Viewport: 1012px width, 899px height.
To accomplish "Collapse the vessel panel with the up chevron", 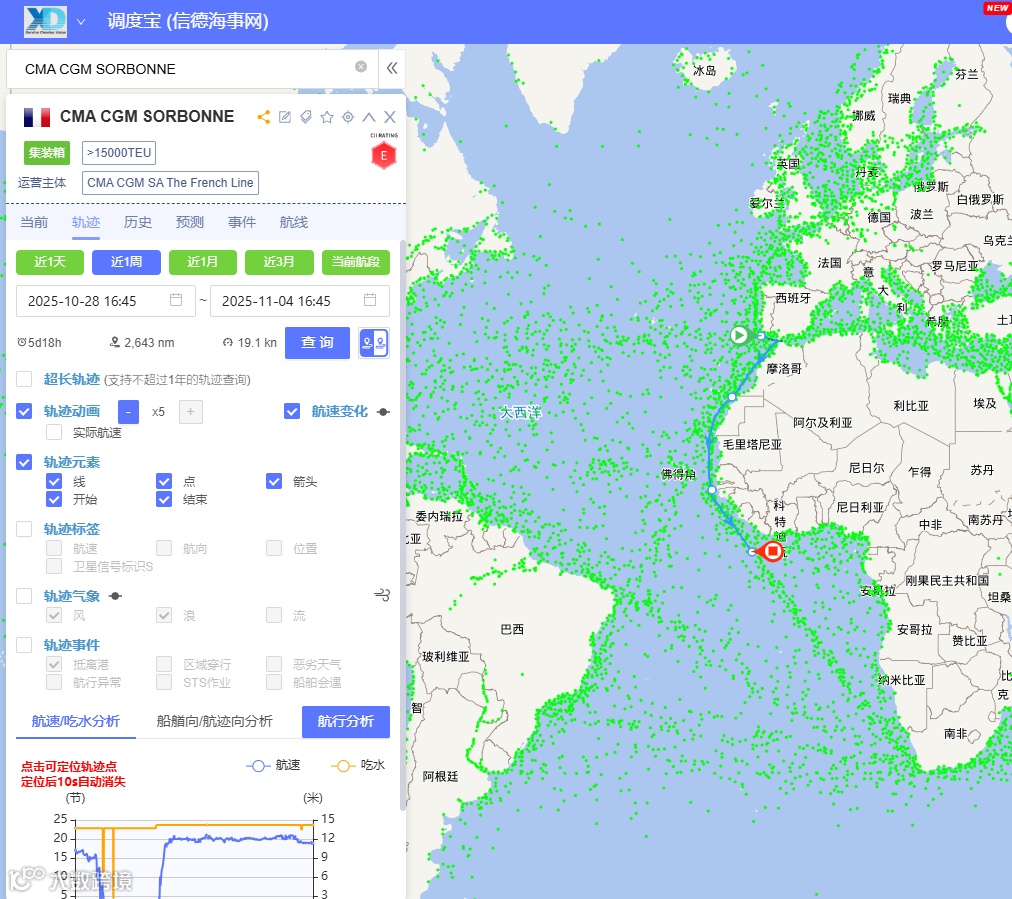I will tap(369, 117).
